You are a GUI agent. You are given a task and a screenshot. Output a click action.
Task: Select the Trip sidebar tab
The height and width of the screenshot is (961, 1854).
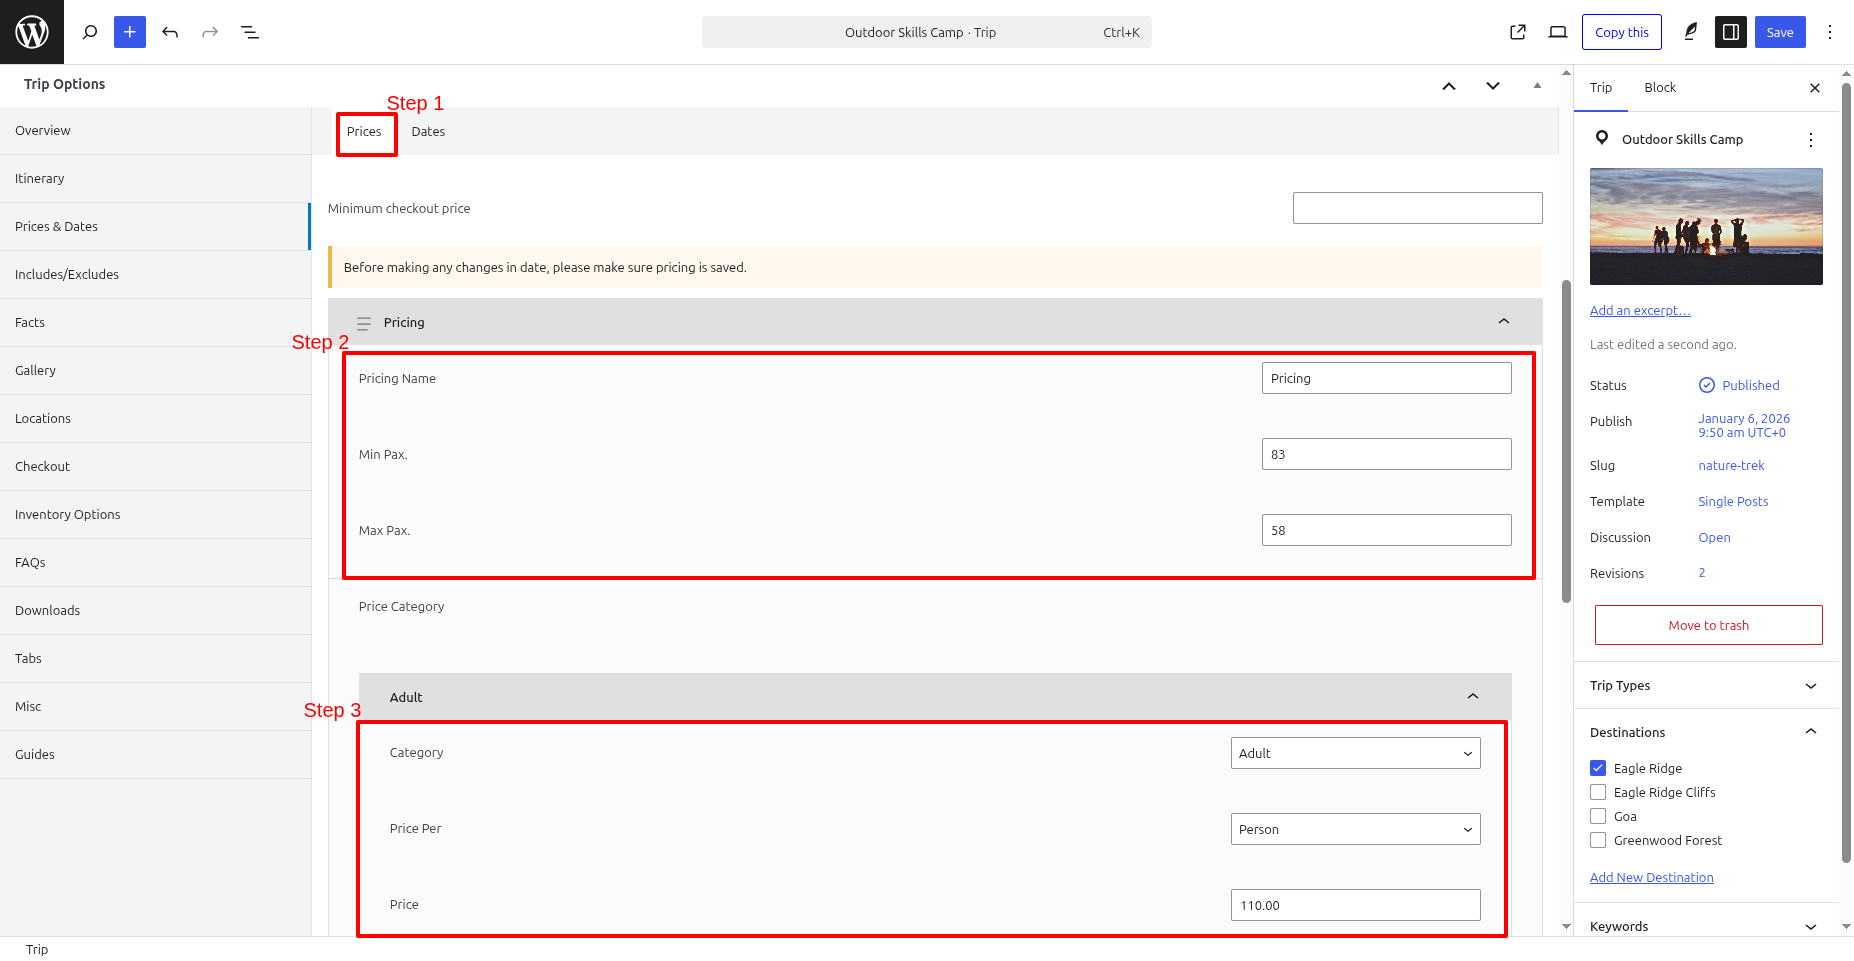1601,88
